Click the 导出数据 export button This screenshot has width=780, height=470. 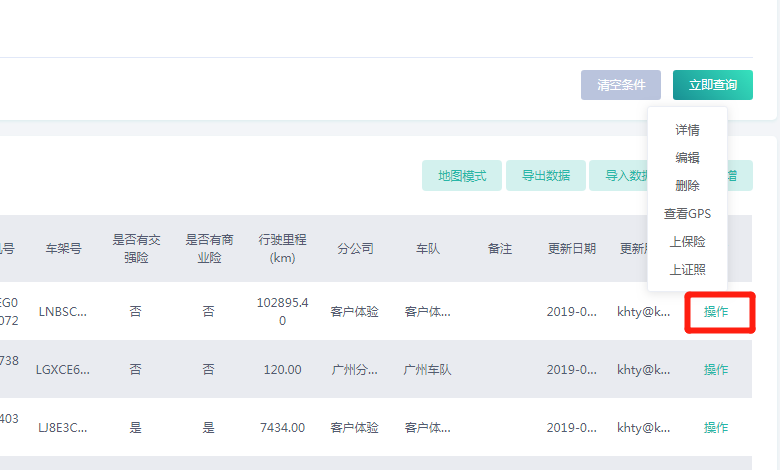point(545,176)
